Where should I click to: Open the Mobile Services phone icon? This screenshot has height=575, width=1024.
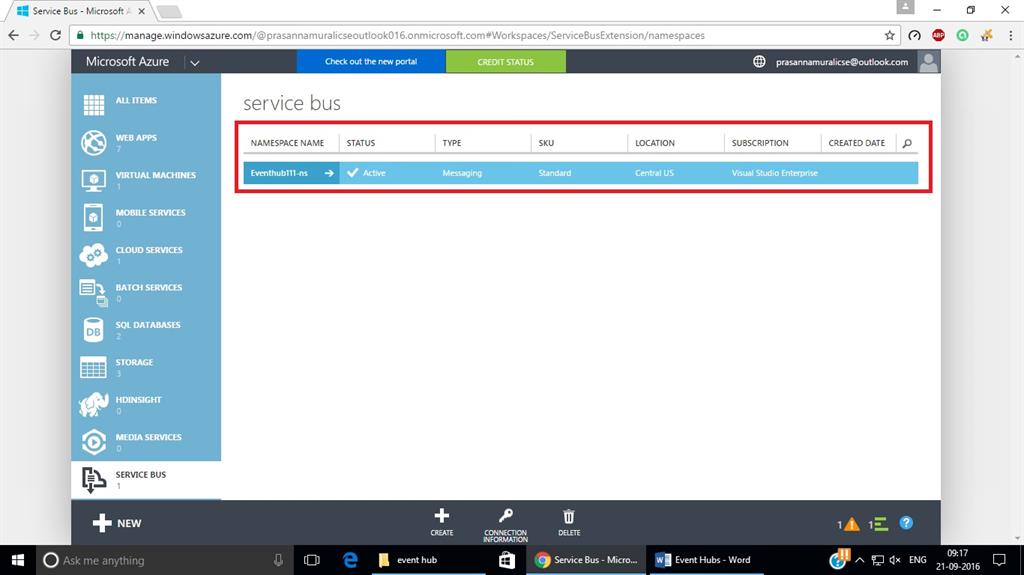tap(93, 218)
